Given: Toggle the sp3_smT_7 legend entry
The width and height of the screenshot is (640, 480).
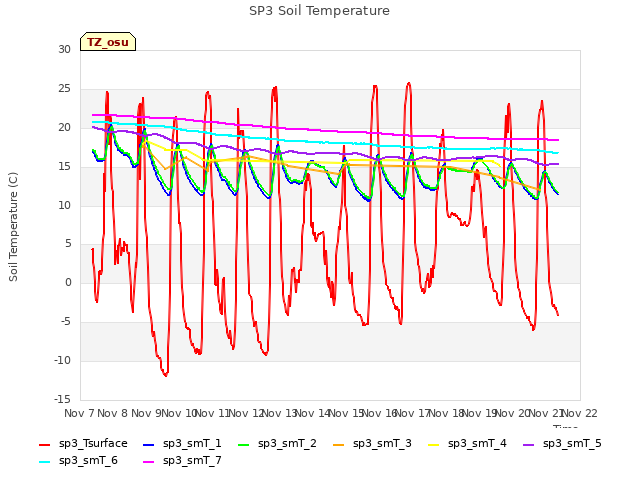Looking at the screenshot, I should coord(182,461).
